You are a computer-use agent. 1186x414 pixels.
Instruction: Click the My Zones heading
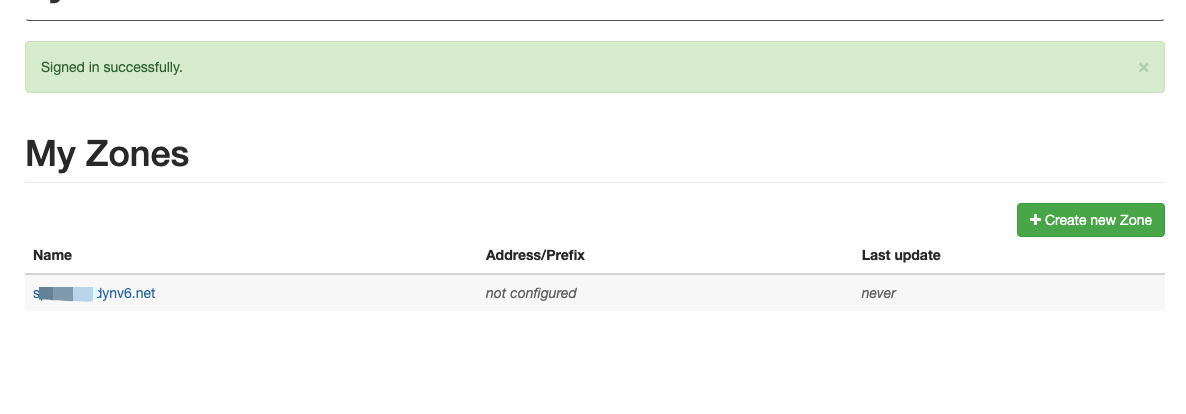[x=107, y=154]
